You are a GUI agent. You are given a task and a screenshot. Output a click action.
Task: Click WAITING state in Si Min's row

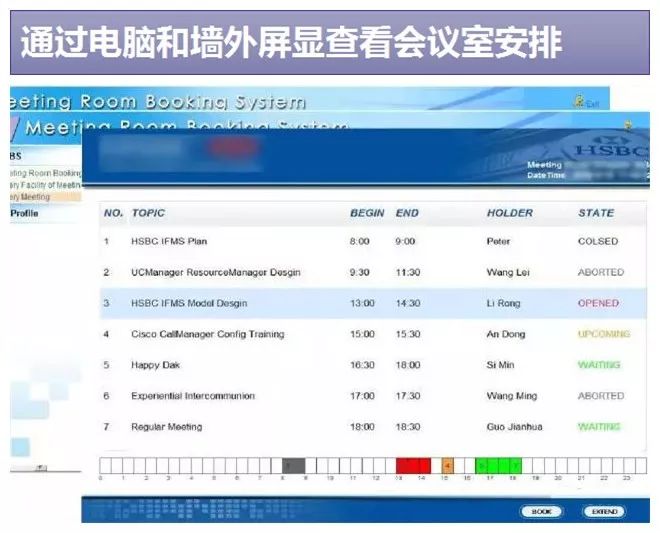click(x=599, y=365)
